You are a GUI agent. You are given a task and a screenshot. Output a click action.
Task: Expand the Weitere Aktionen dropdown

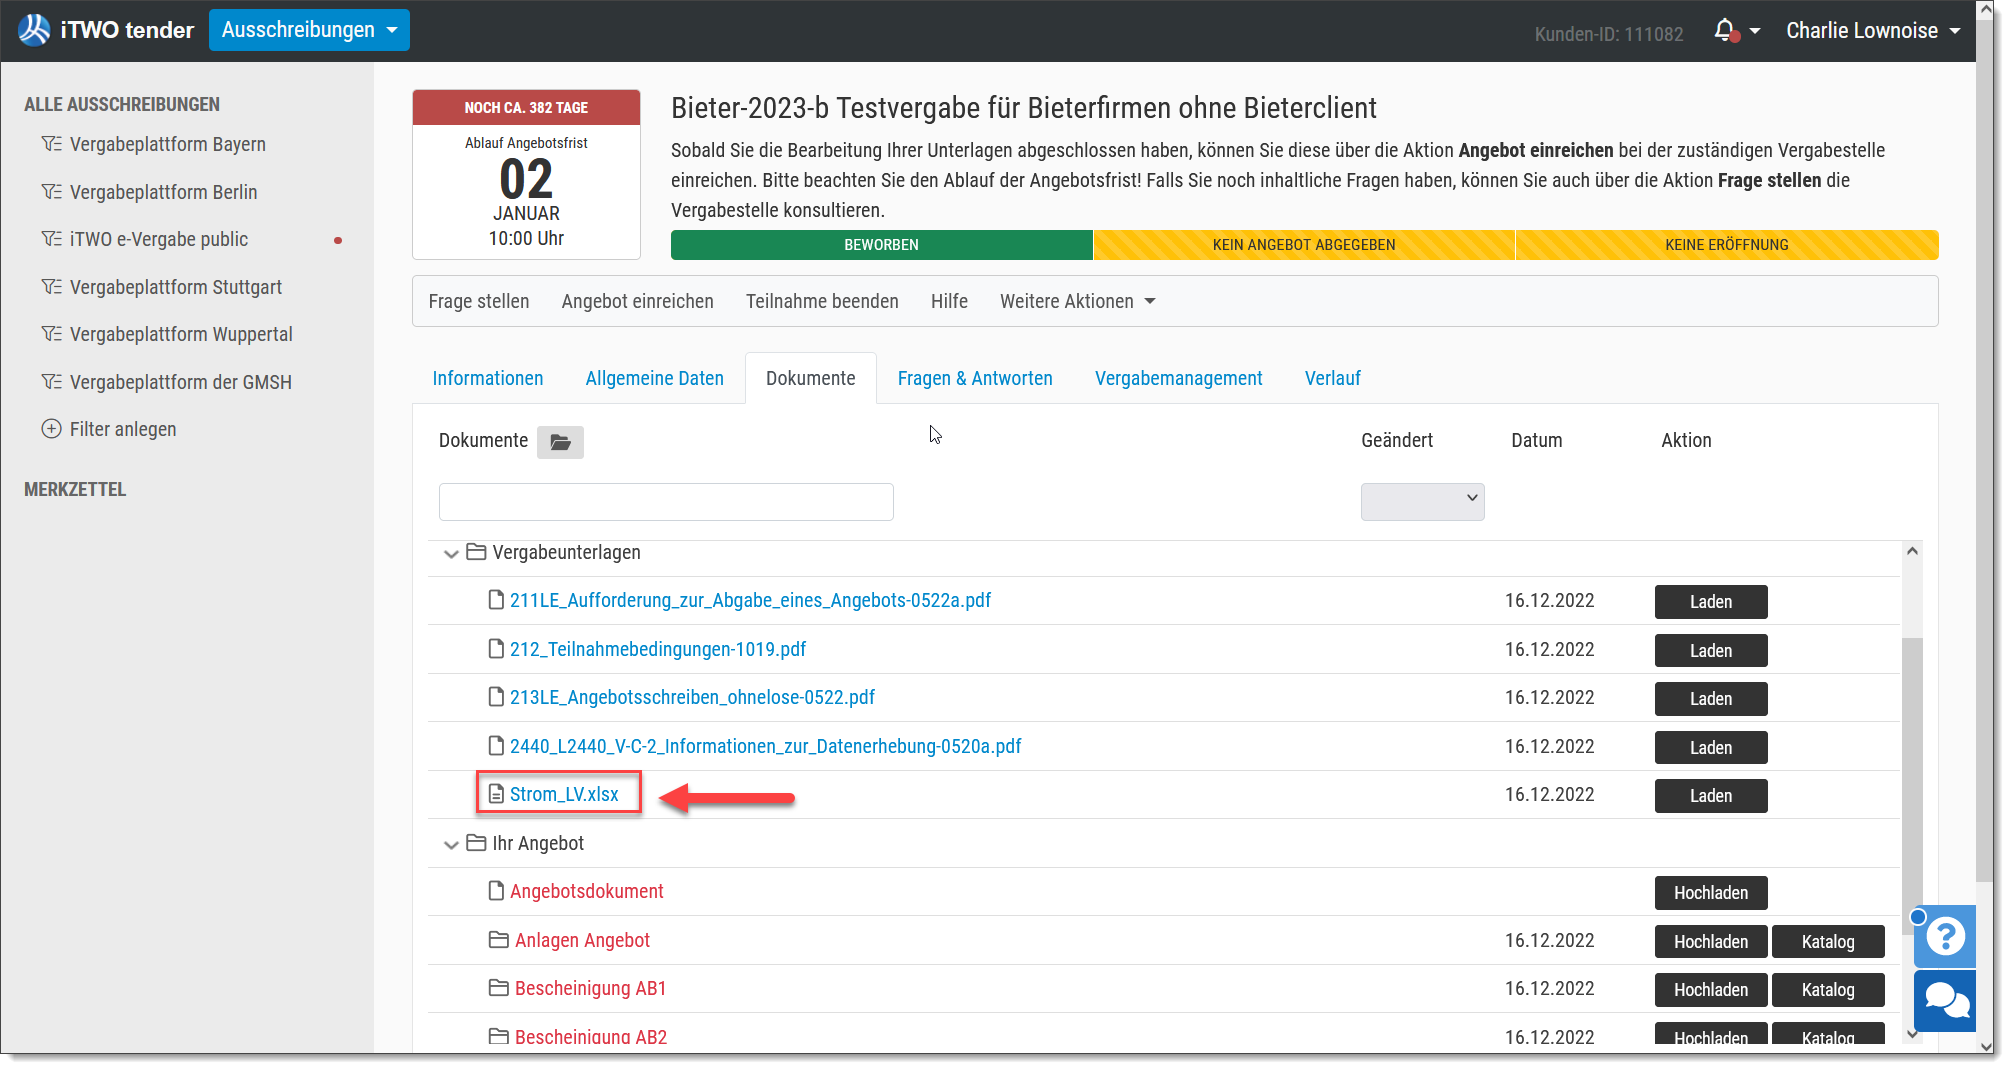coord(1077,301)
